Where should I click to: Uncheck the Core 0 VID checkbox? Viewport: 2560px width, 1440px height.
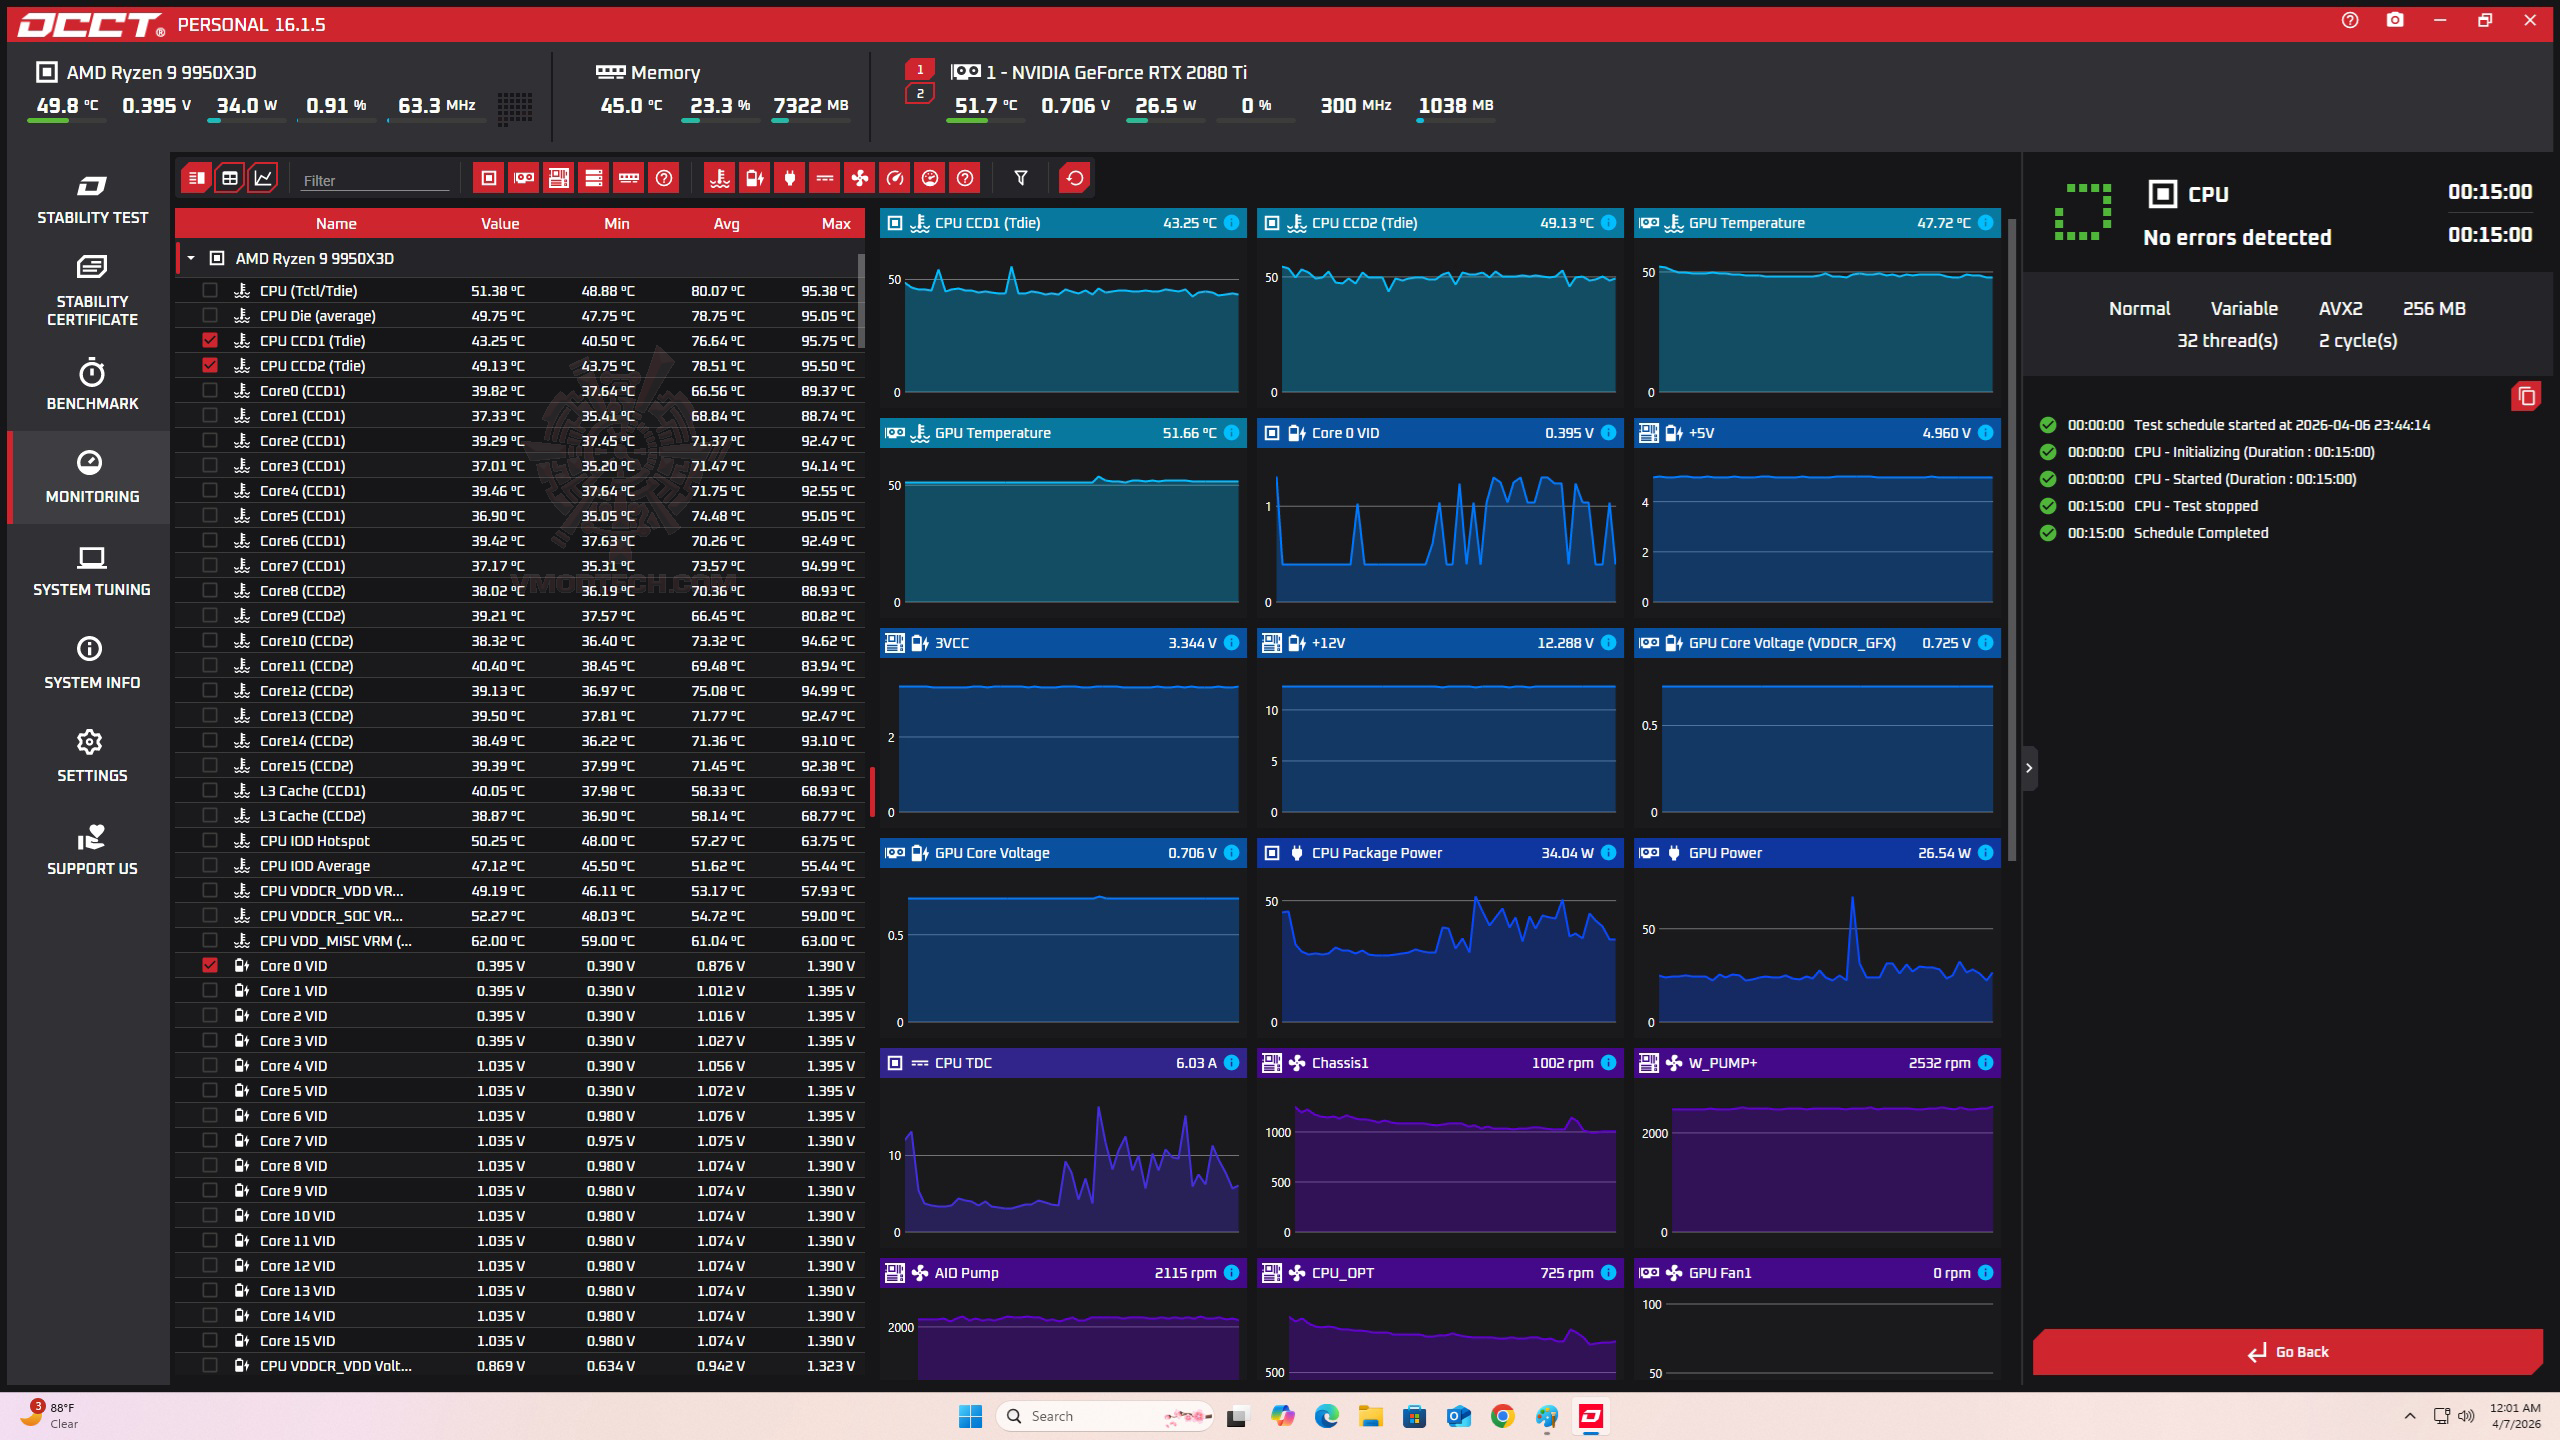pyautogui.click(x=210, y=965)
